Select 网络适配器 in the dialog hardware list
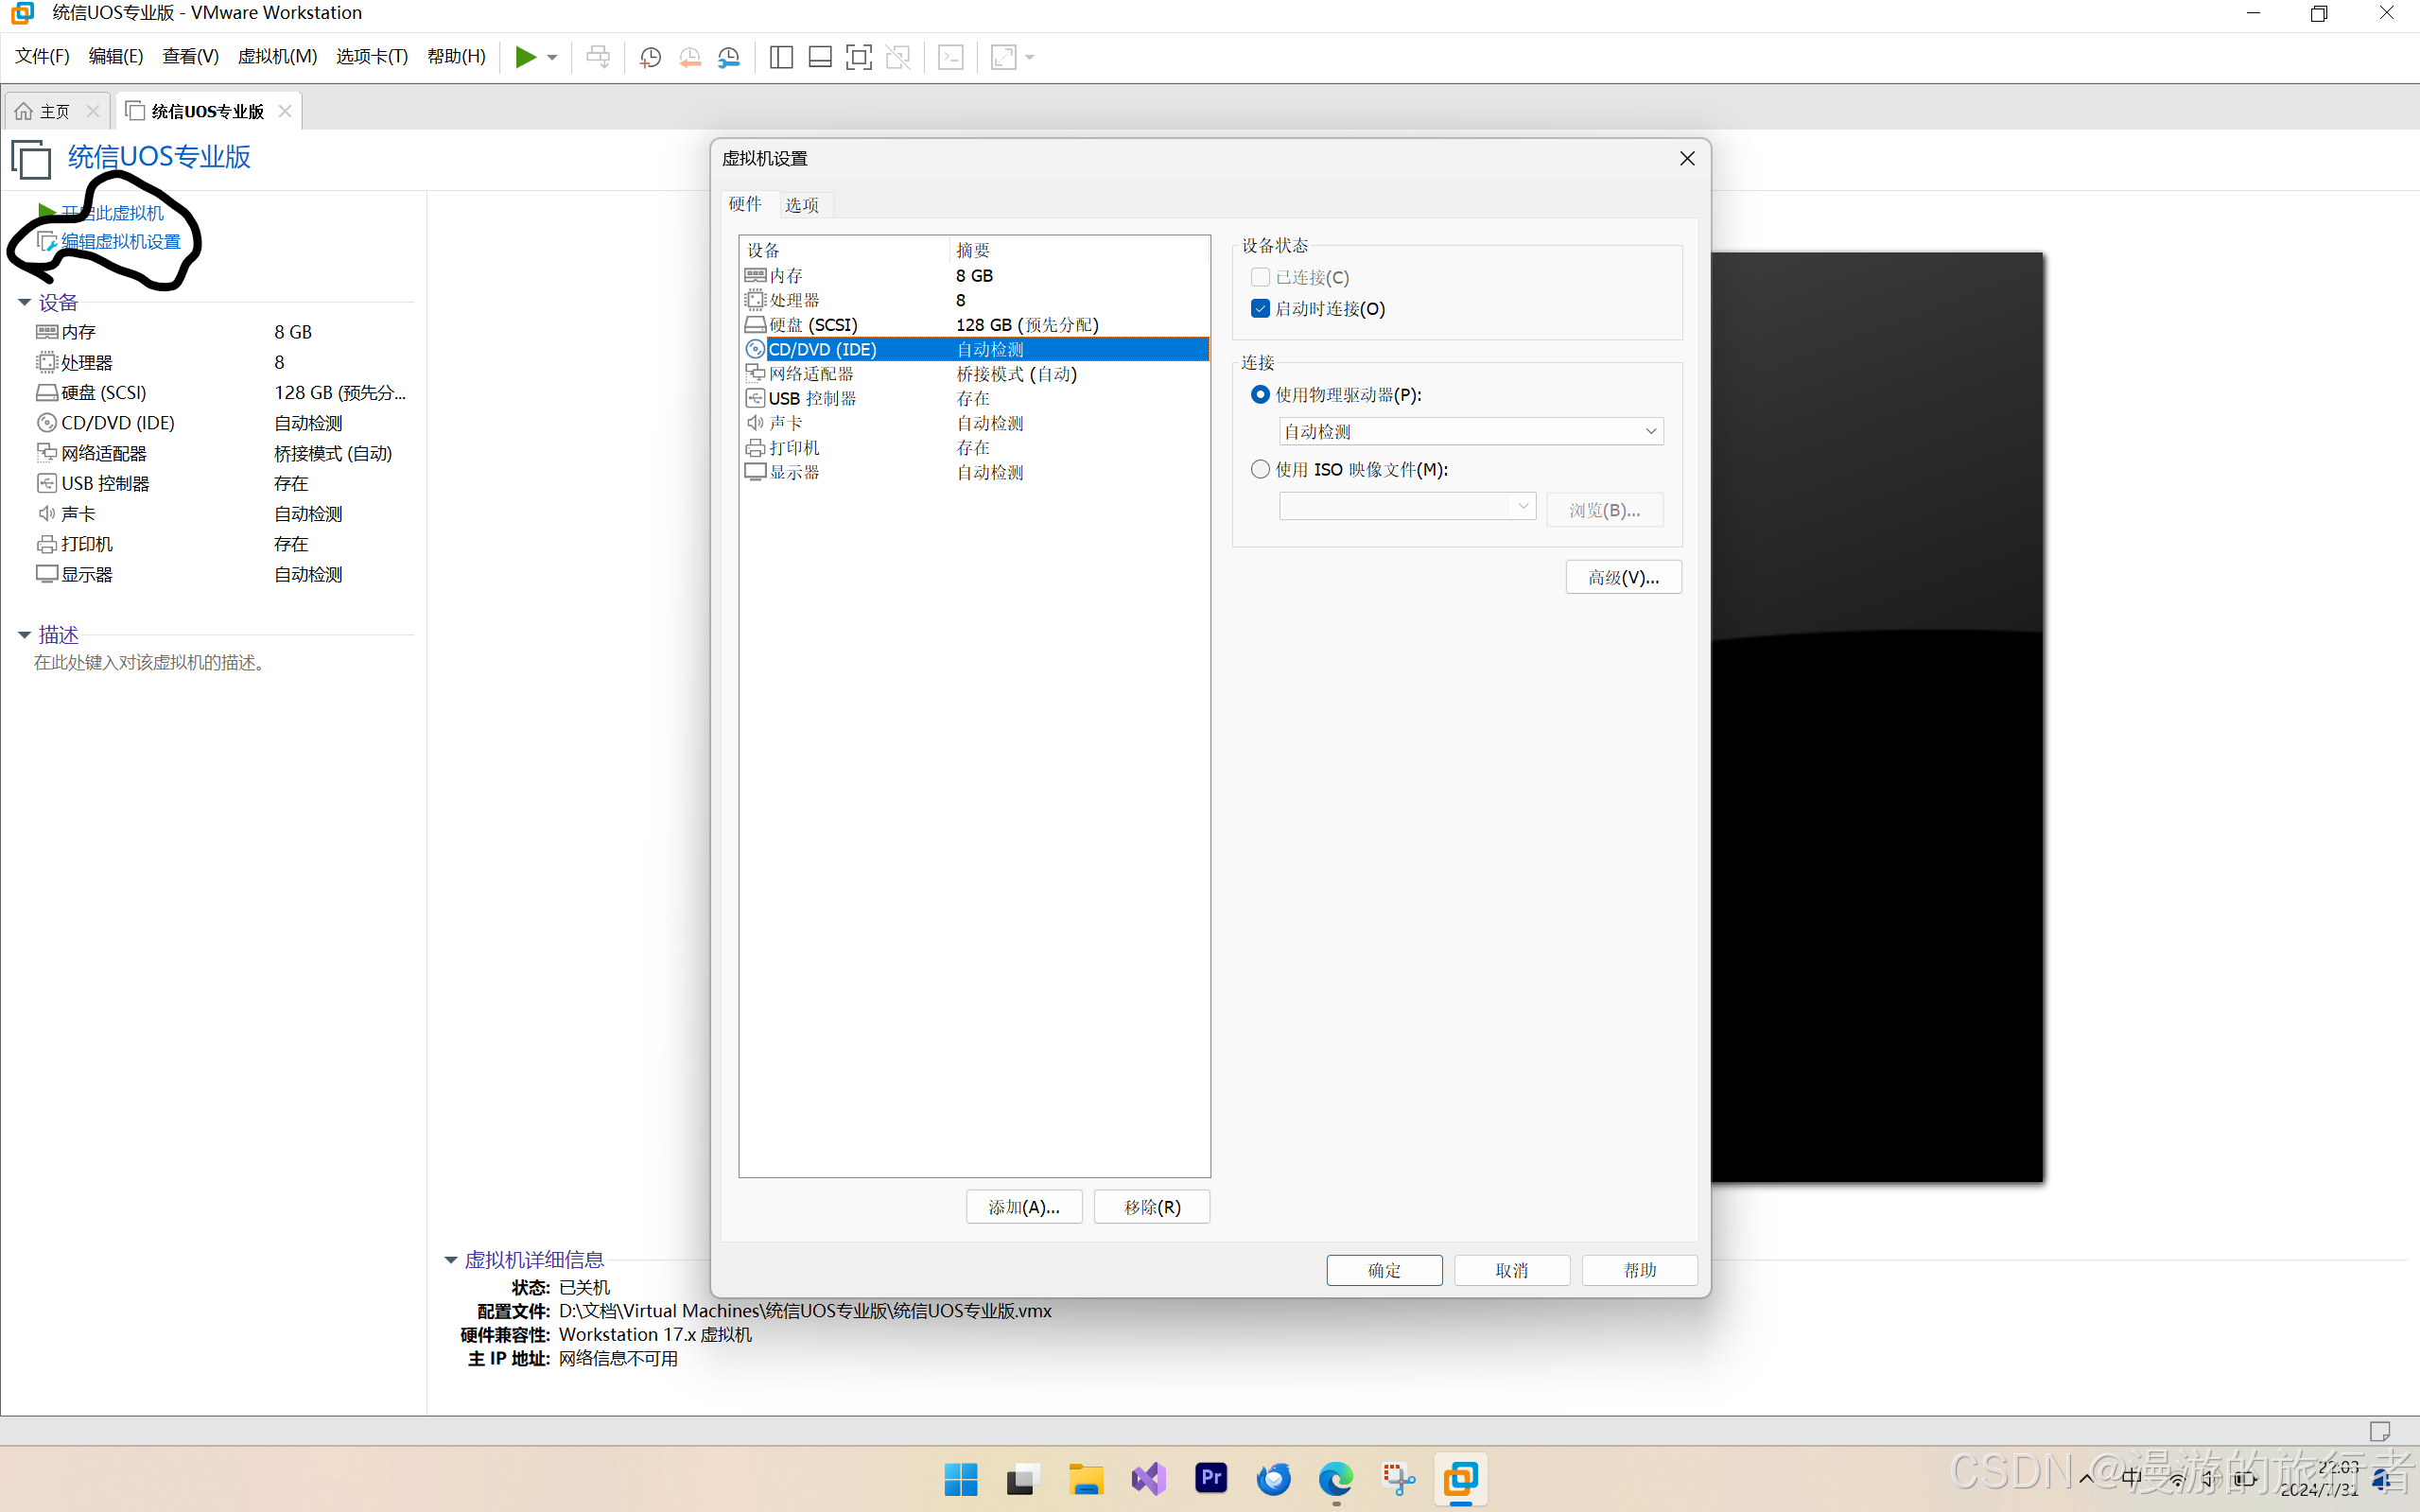This screenshot has height=1512, width=2420. tap(975, 374)
